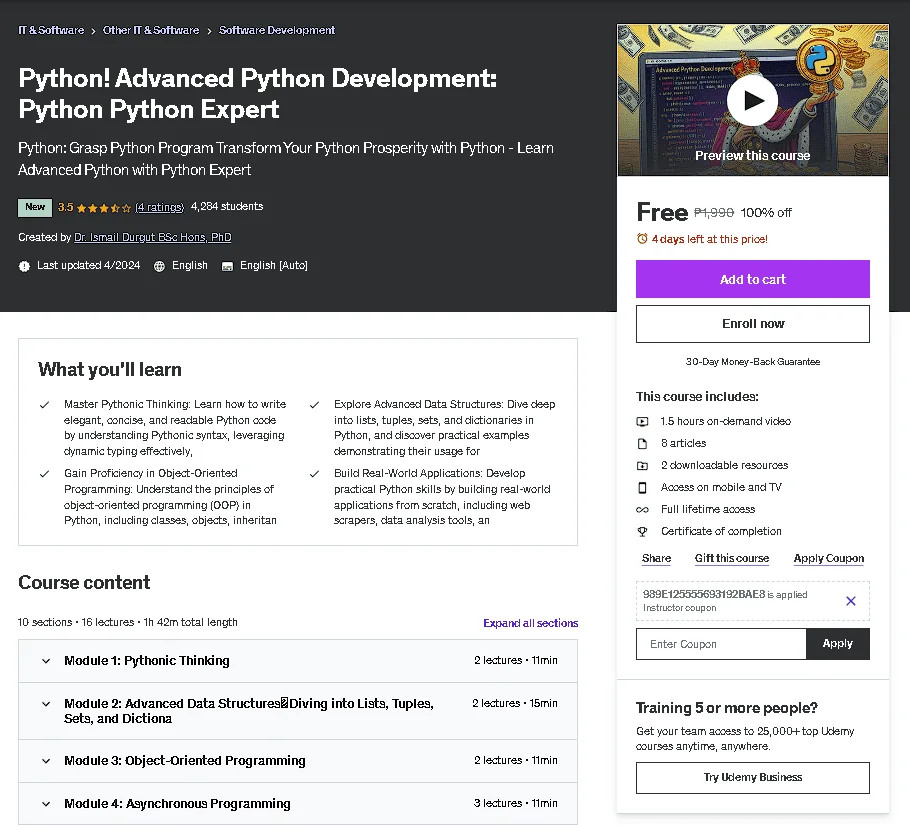The image size is (910, 825).
Task: Click the Certificate of completion text
Action: pos(721,531)
